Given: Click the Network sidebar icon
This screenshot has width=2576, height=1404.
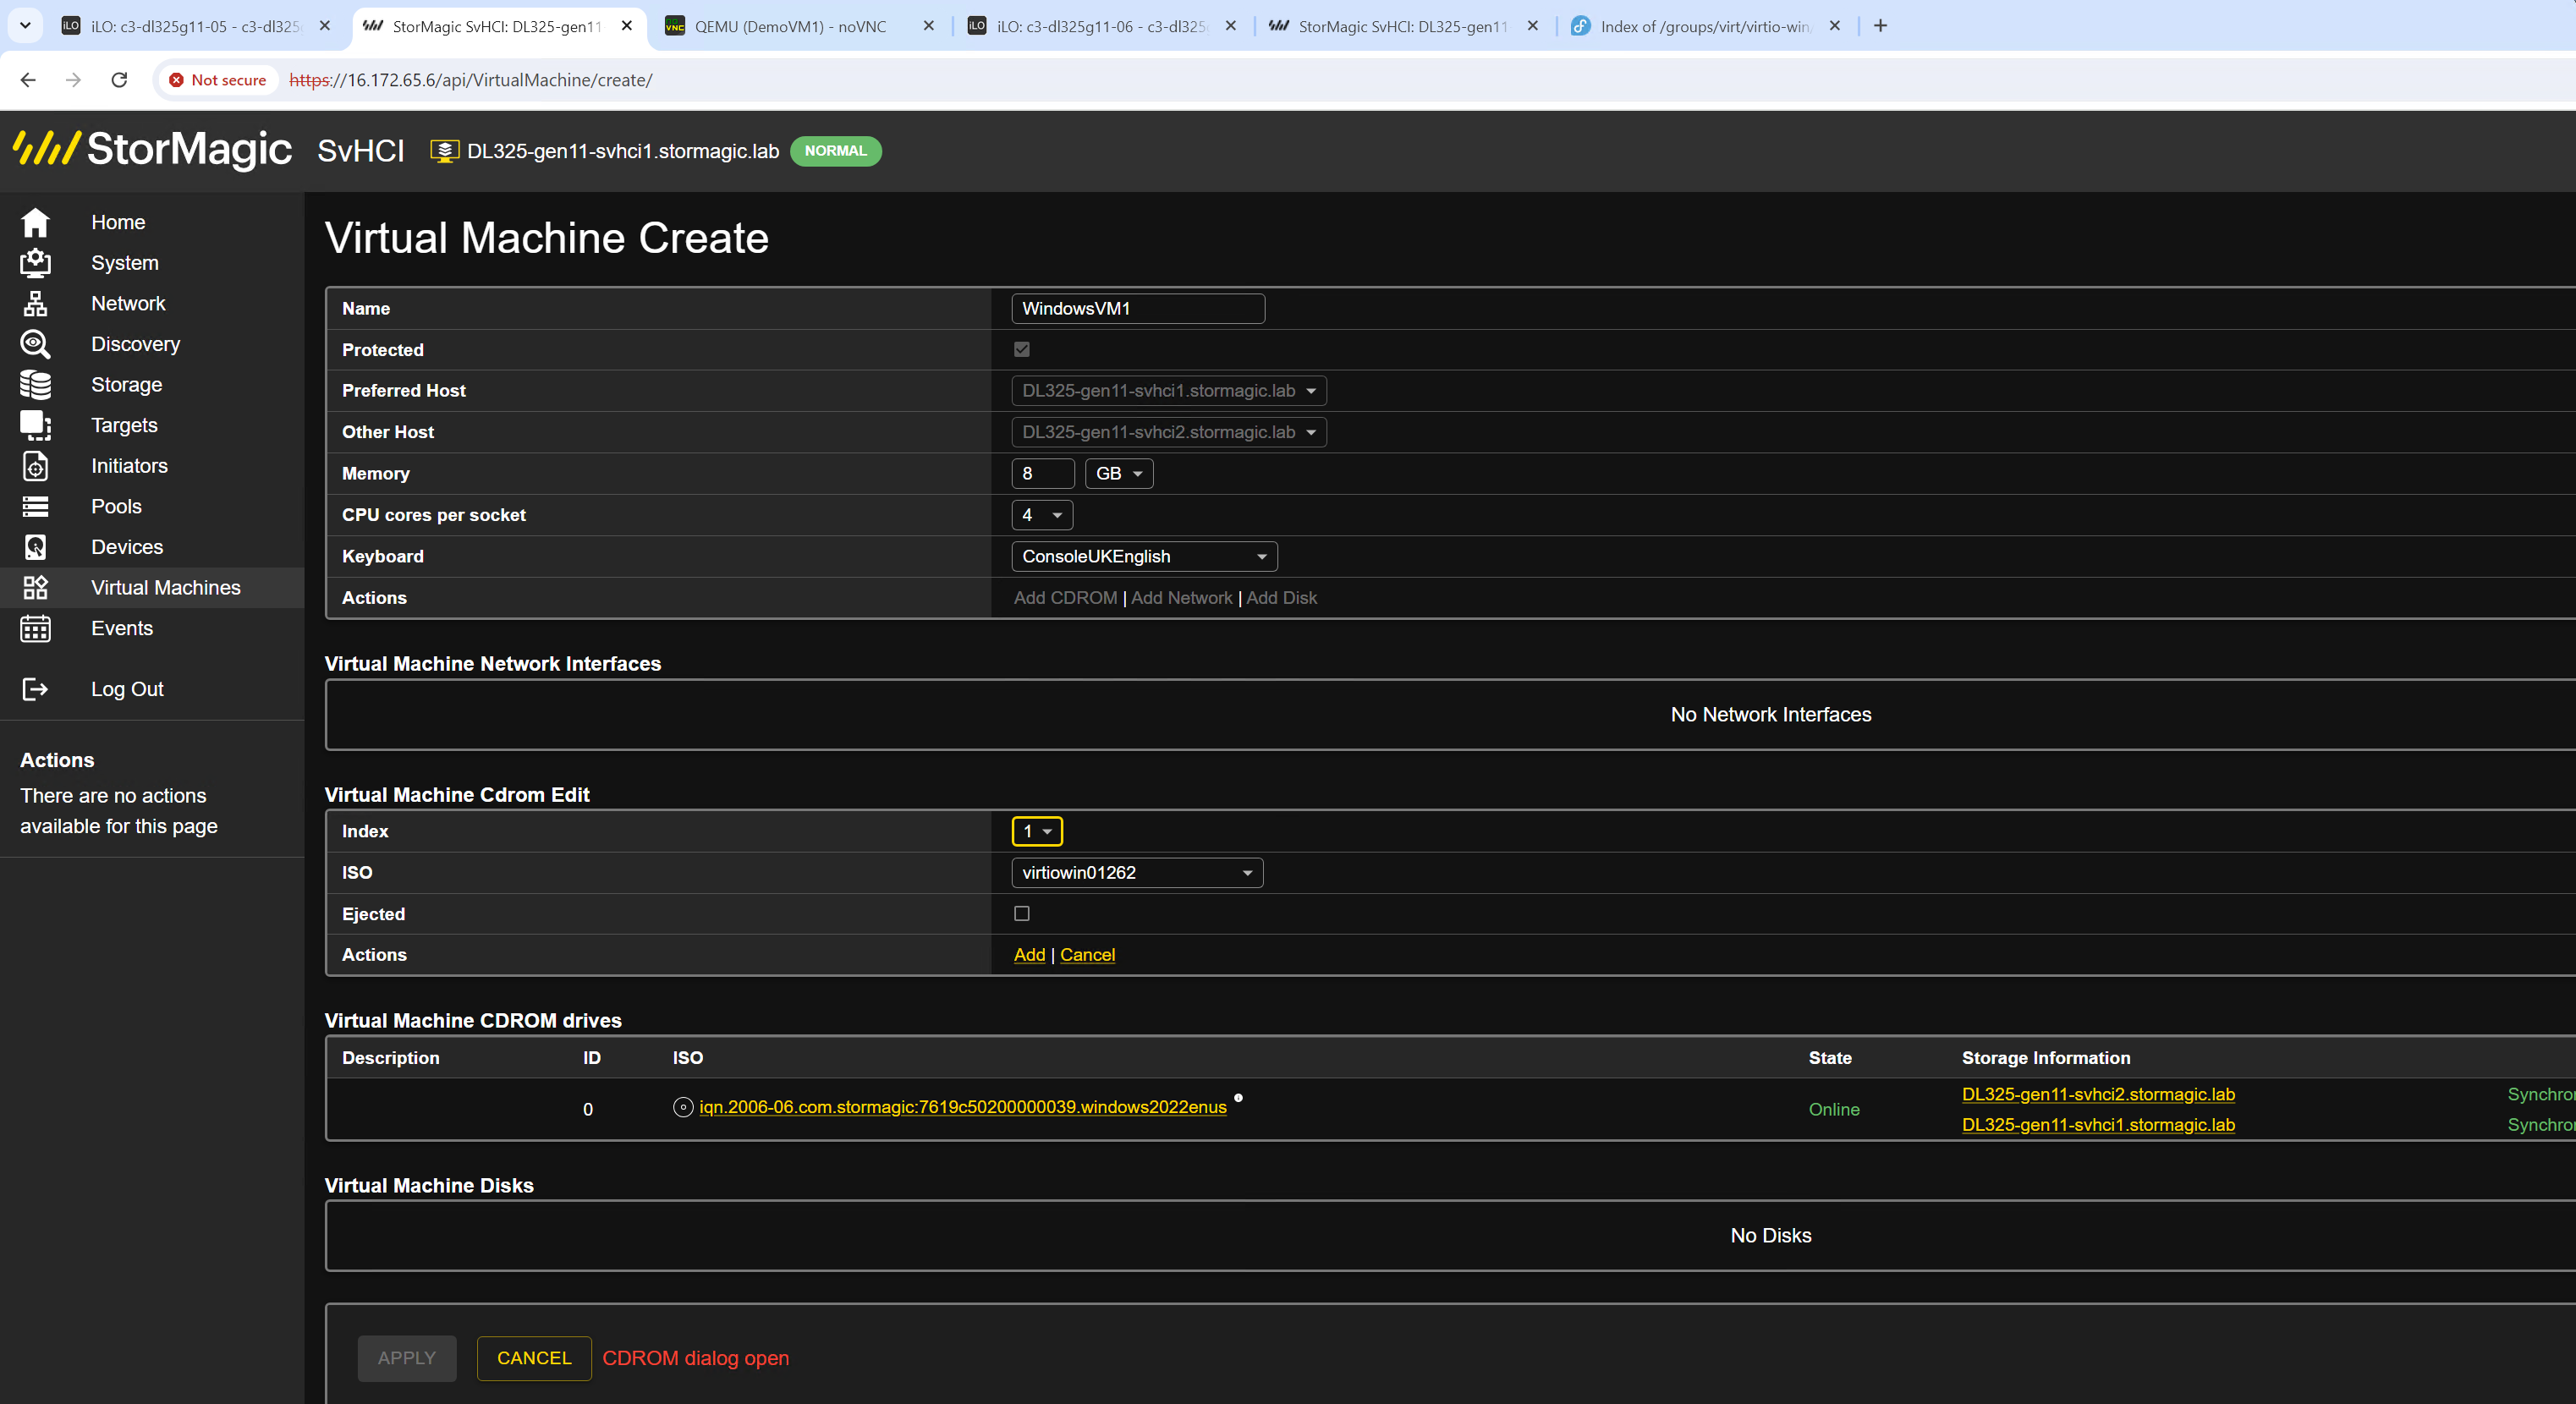Looking at the screenshot, I should 35,303.
